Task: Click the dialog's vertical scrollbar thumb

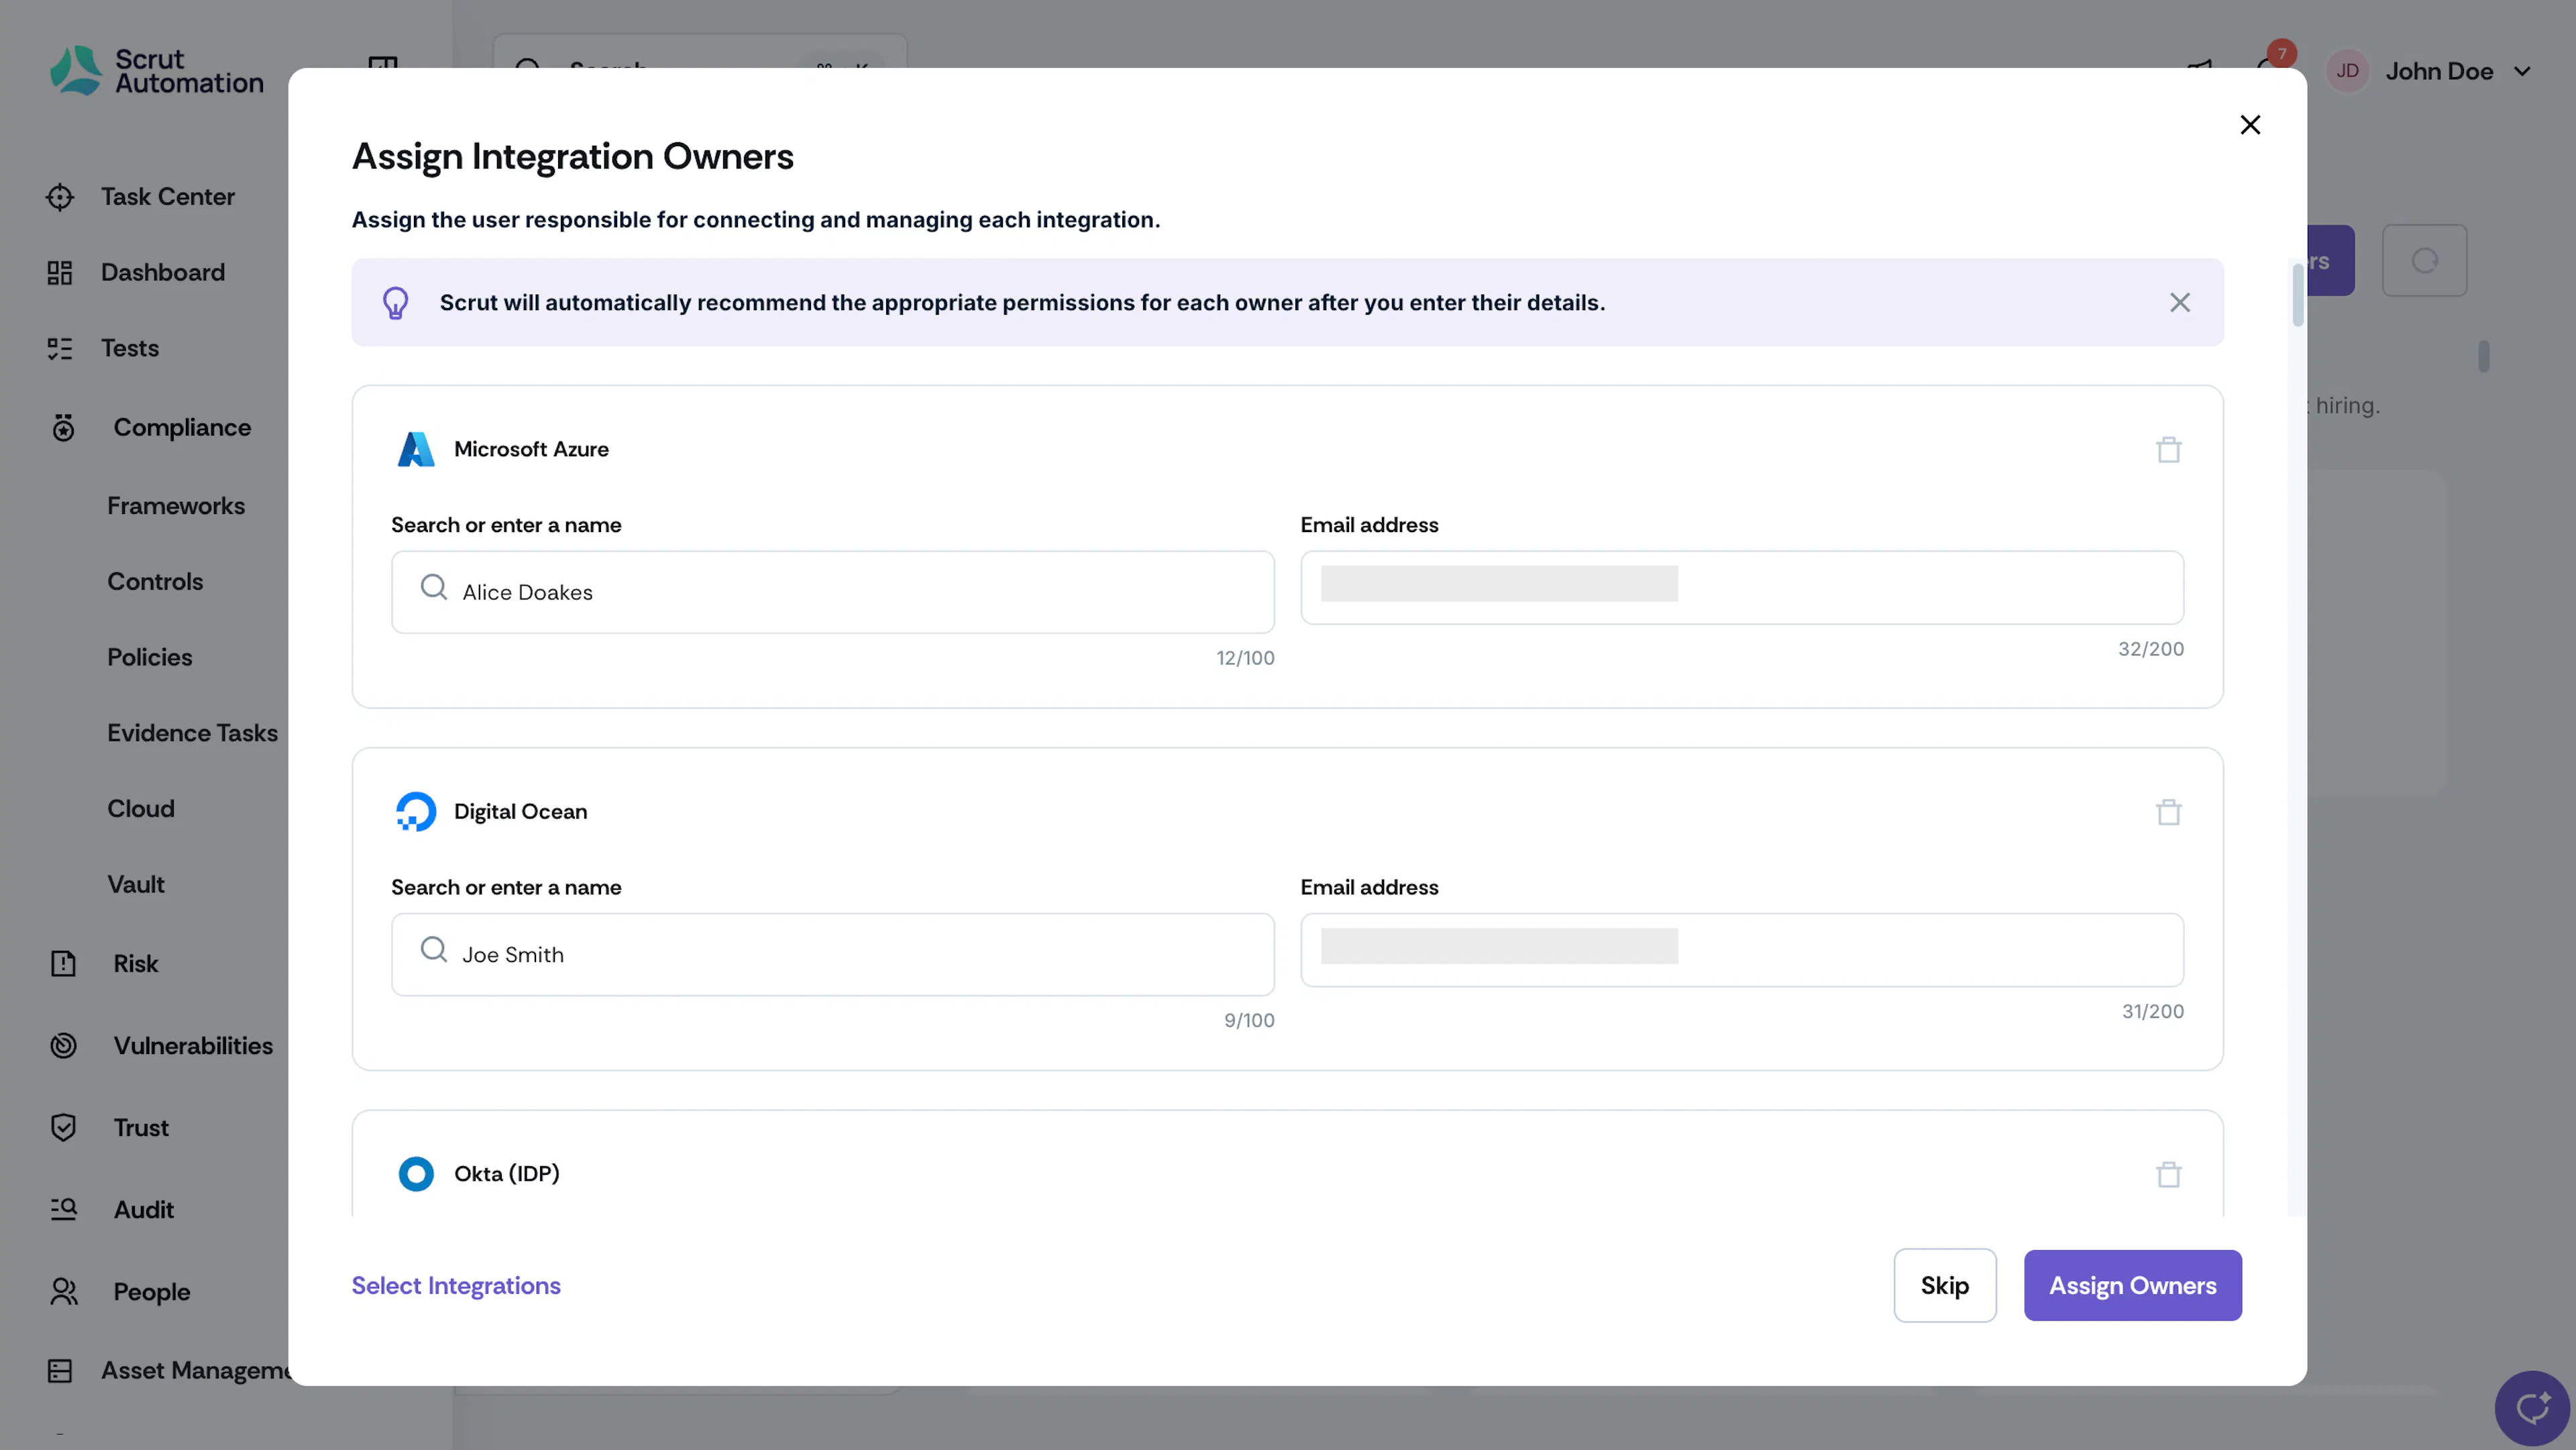Action: [x=2297, y=294]
